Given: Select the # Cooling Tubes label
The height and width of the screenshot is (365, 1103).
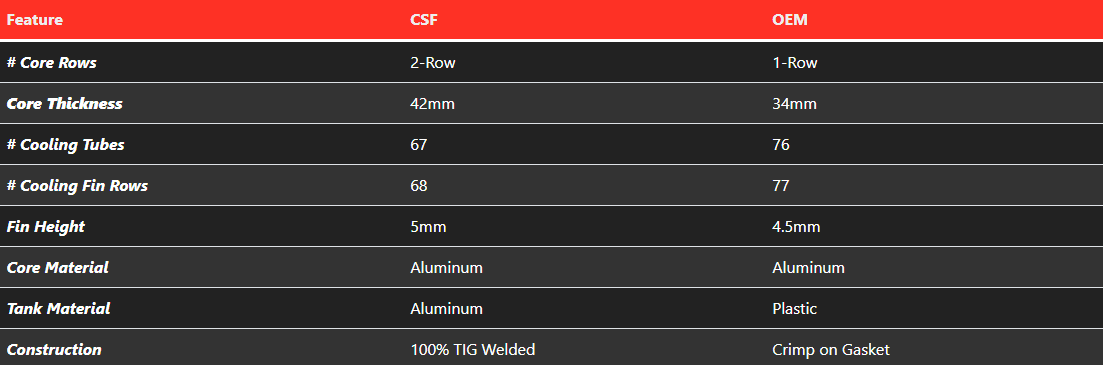Looking at the screenshot, I should [65, 145].
